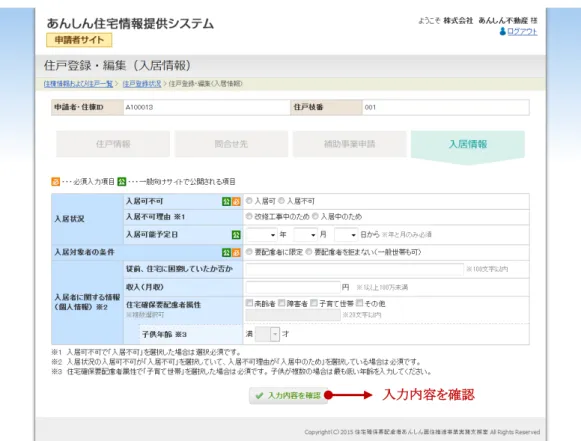Click the green 公 icon in 入居対象者の条件 row

pyautogui.click(x=226, y=252)
